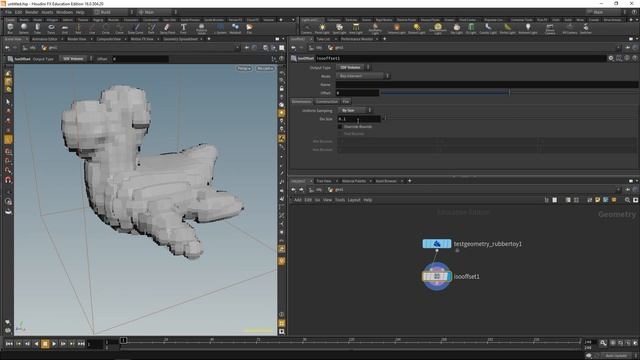The image size is (640, 360).
Task: Click the Div Size input field
Action: coord(359,119)
